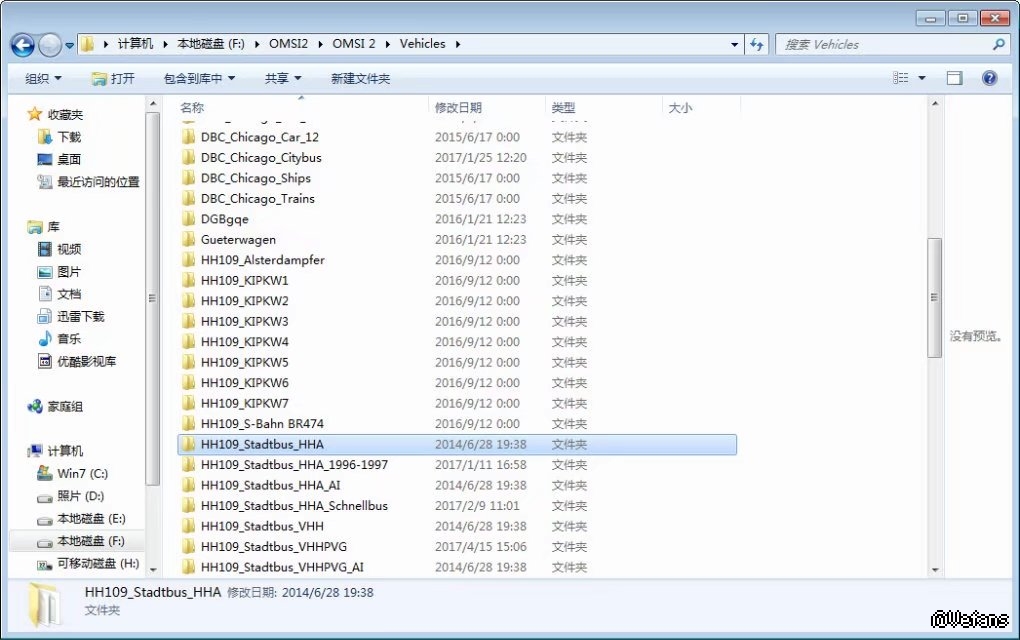The width and height of the screenshot is (1020, 640).
Task: Open recent locations dropdown beside navigation arrows
Action: tap(70, 46)
